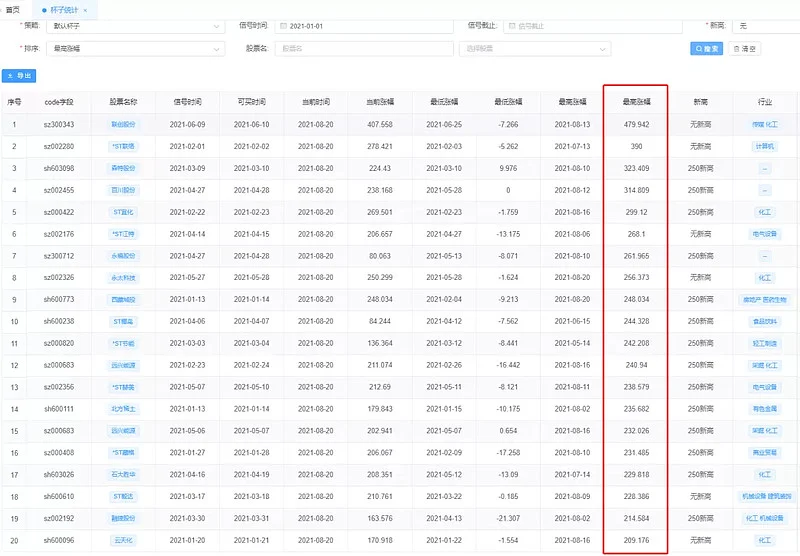Select the code cell sz300343
Image resolution: width=800 pixels, height=556 pixels.
(59, 124)
